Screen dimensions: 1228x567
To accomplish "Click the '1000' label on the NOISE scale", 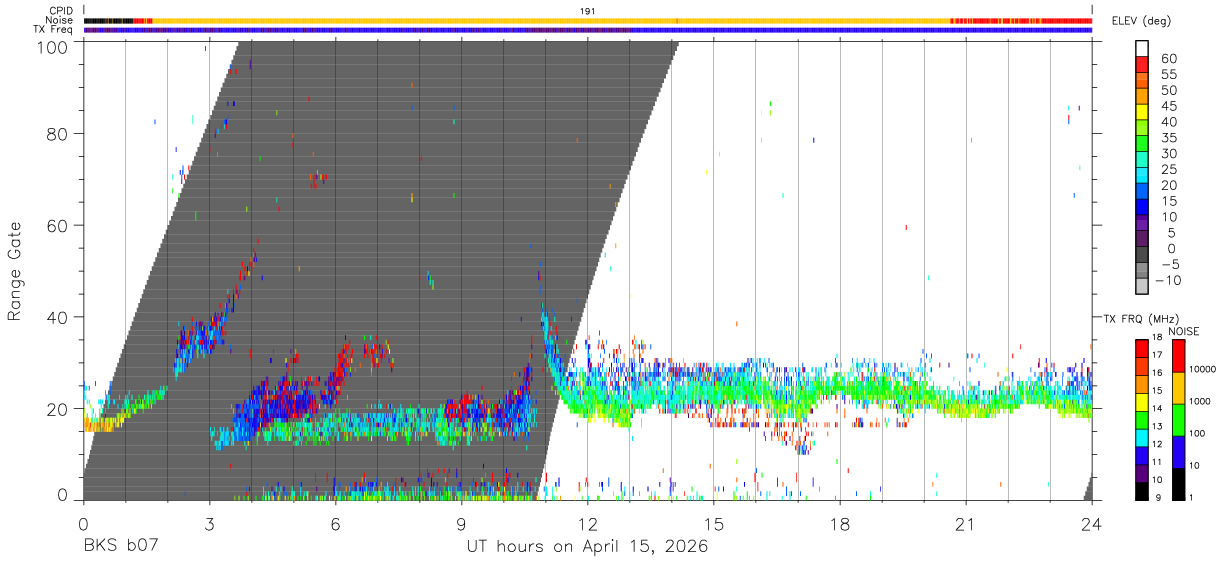I will [x=1202, y=402].
